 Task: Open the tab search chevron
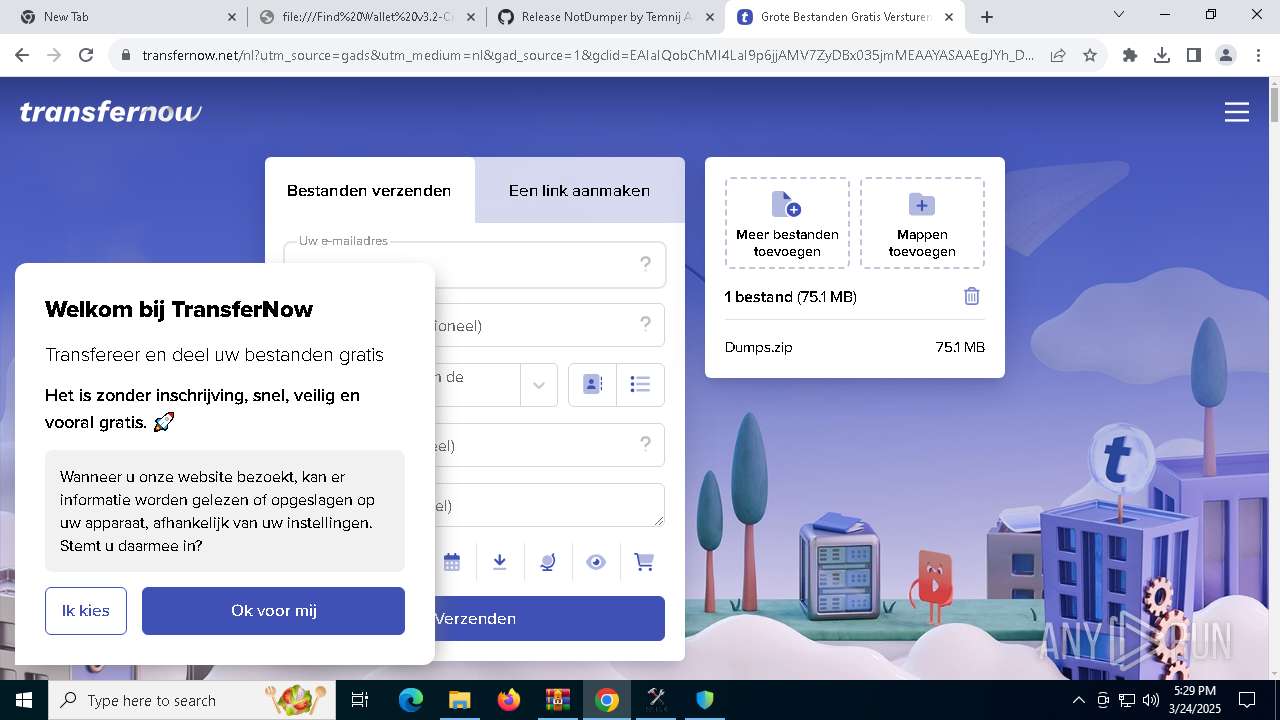point(1119,15)
